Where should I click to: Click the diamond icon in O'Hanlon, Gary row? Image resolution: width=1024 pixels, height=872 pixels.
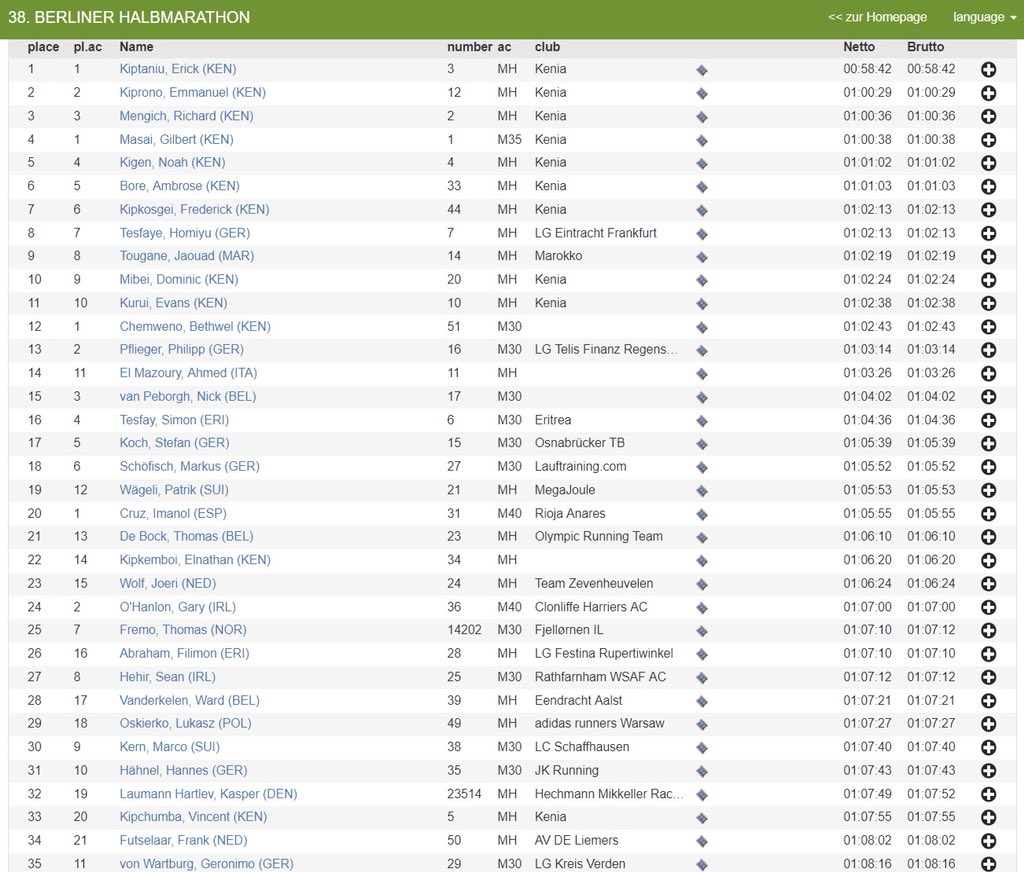(x=702, y=608)
